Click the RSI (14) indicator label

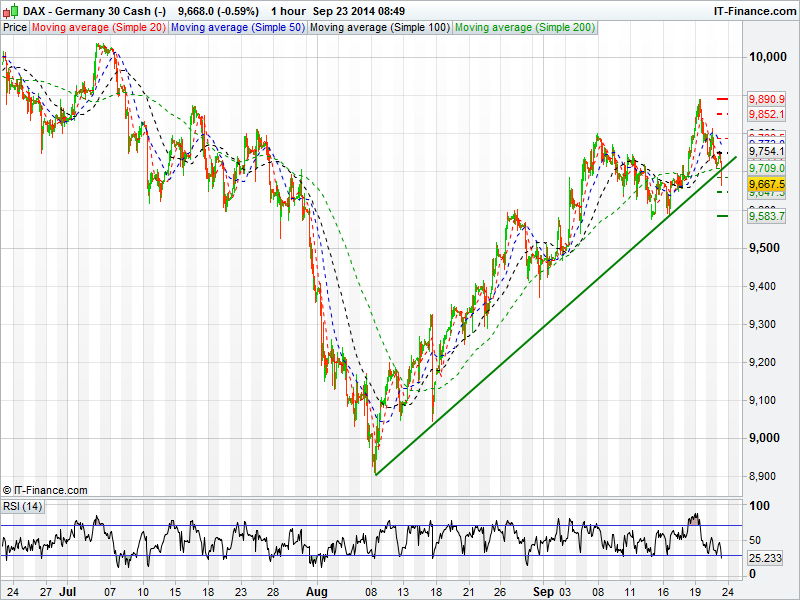pyautogui.click(x=22, y=506)
